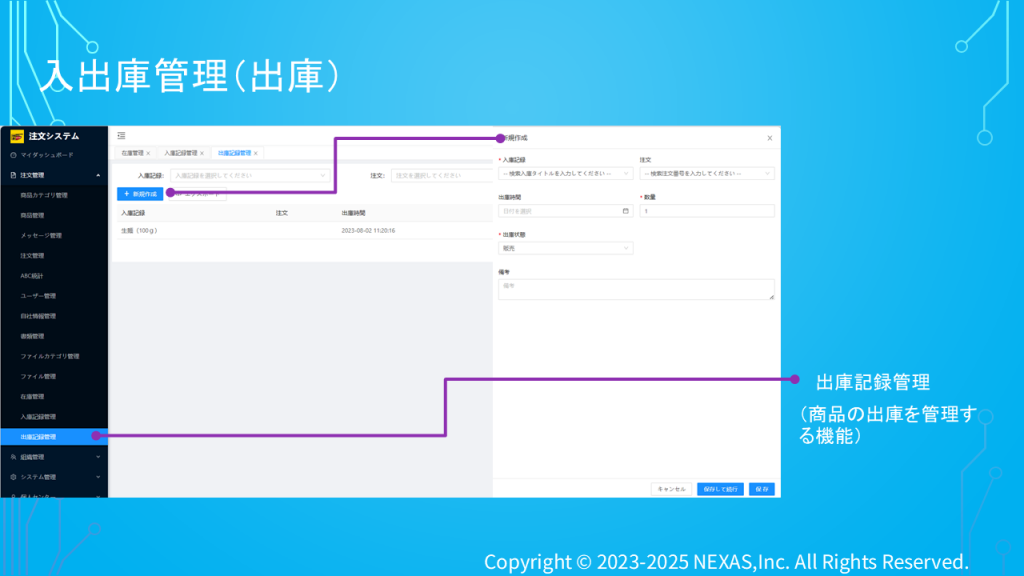Open 商品管理 menu item
This screenshot has height=576, width=1024.
[32, 216]
